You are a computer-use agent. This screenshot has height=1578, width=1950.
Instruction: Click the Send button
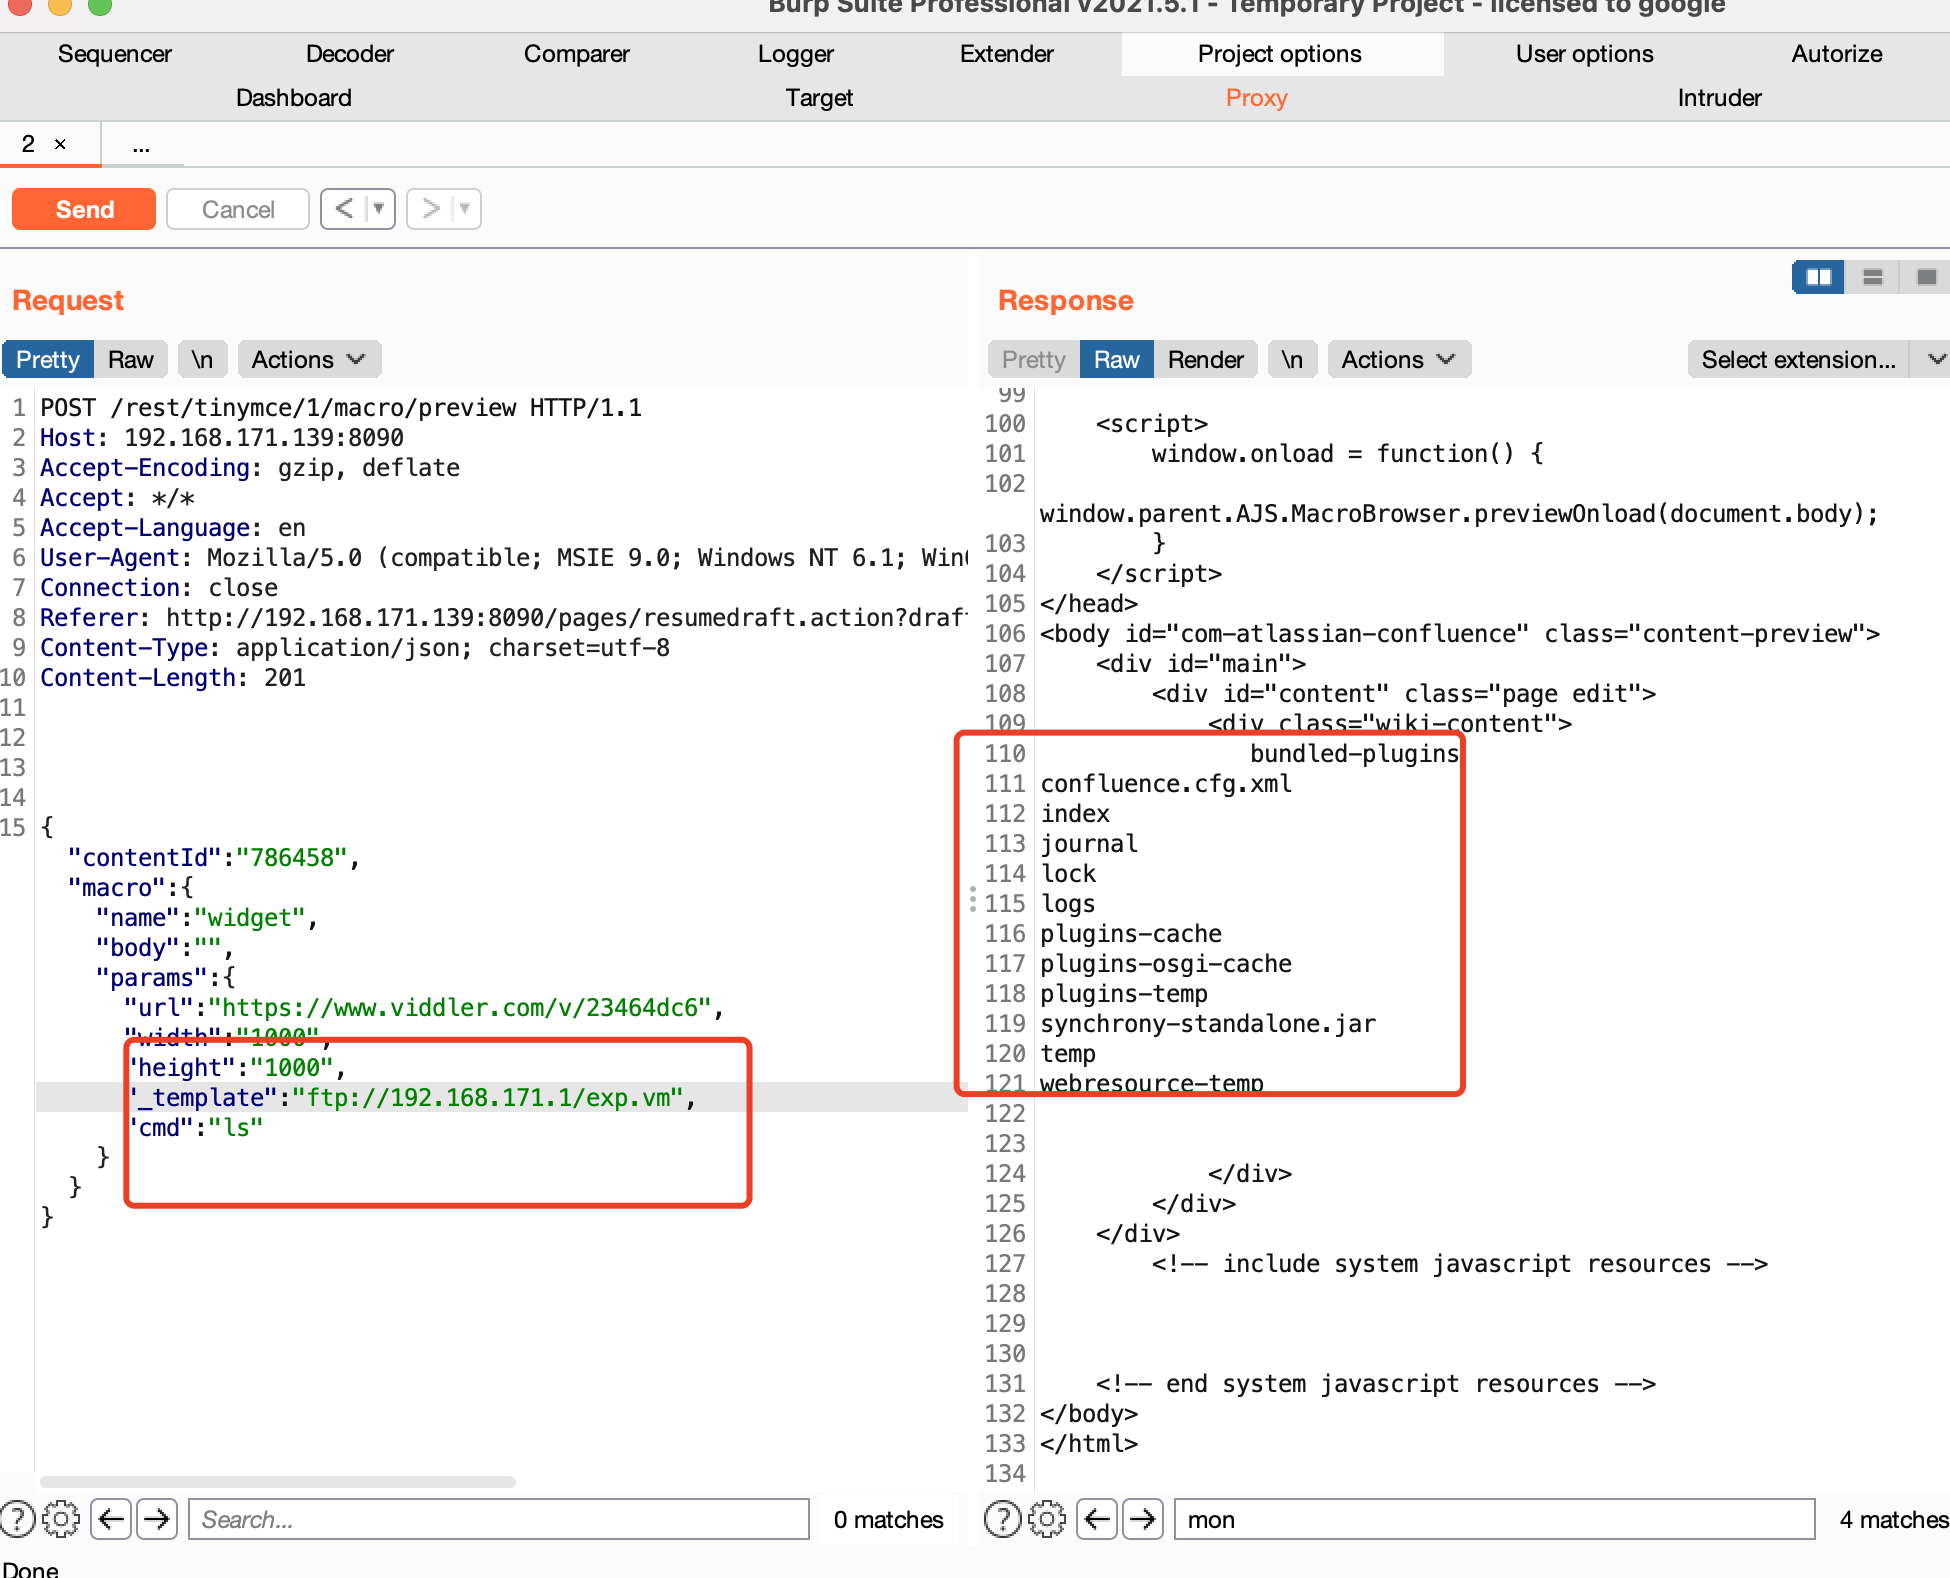click(83, 209)
